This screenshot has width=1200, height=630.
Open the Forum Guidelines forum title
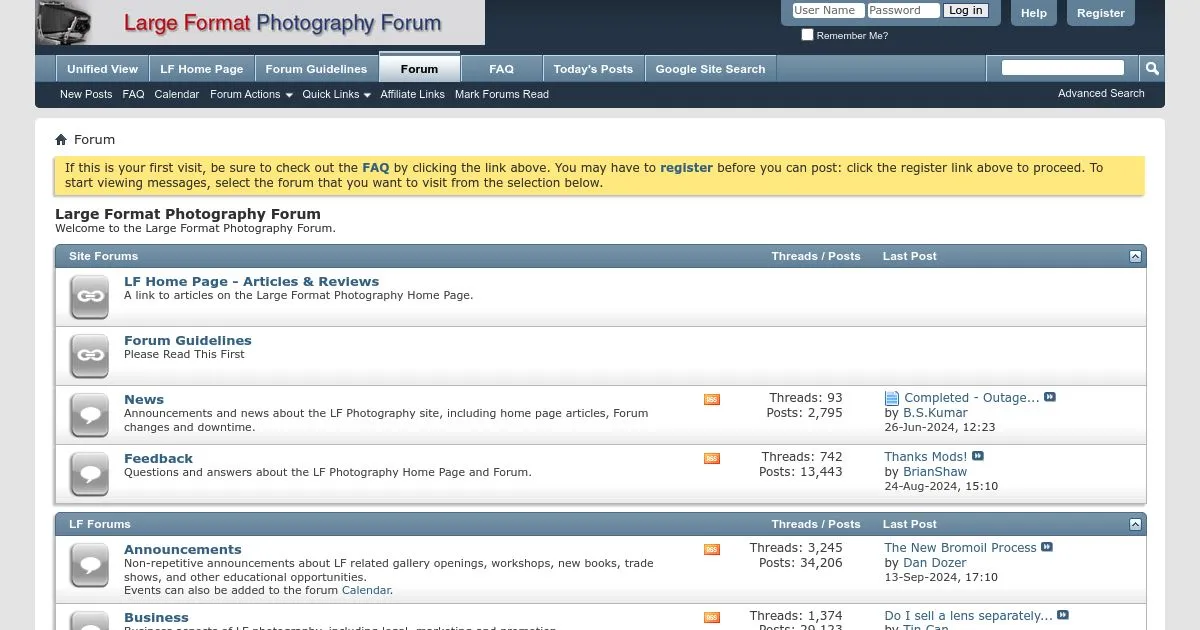[x=188, y=341]
